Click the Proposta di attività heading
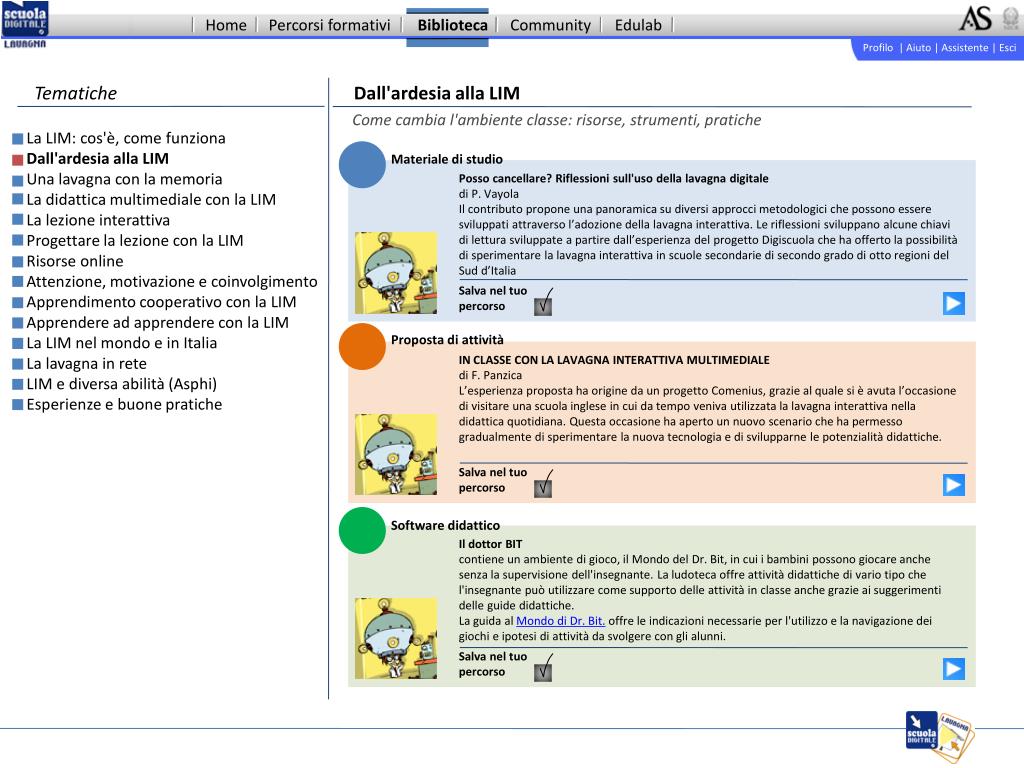 pyautogui.click(x=447, y=340)
